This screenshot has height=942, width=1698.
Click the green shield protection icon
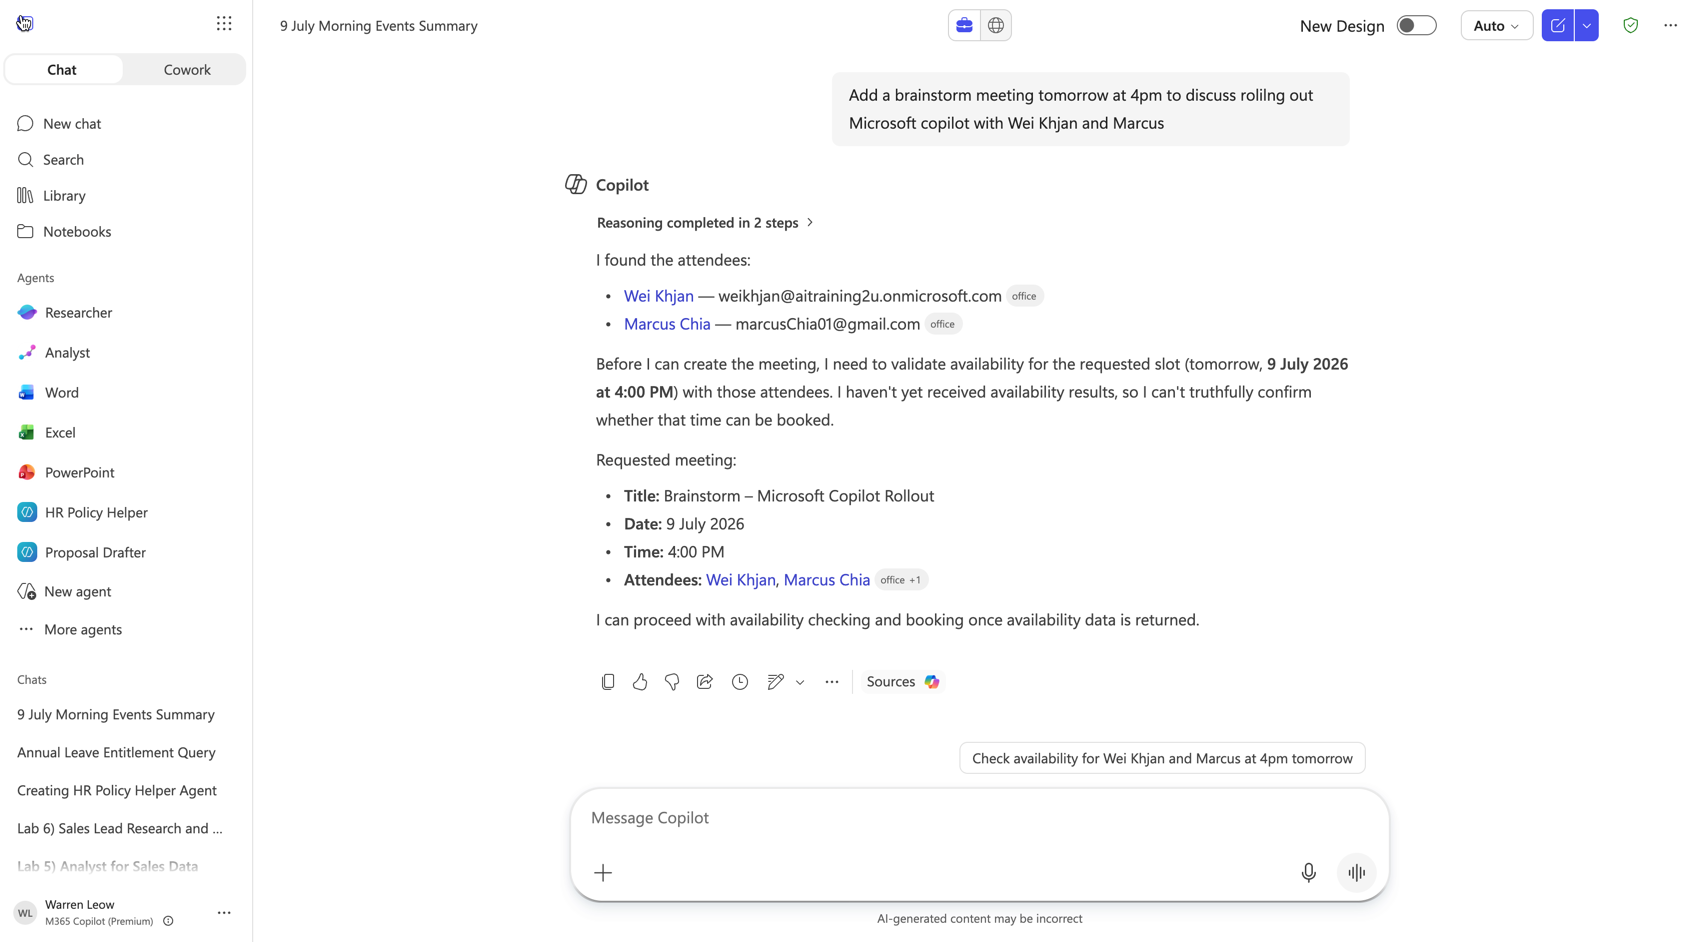pyautogui.click(x=1631, y=25)
